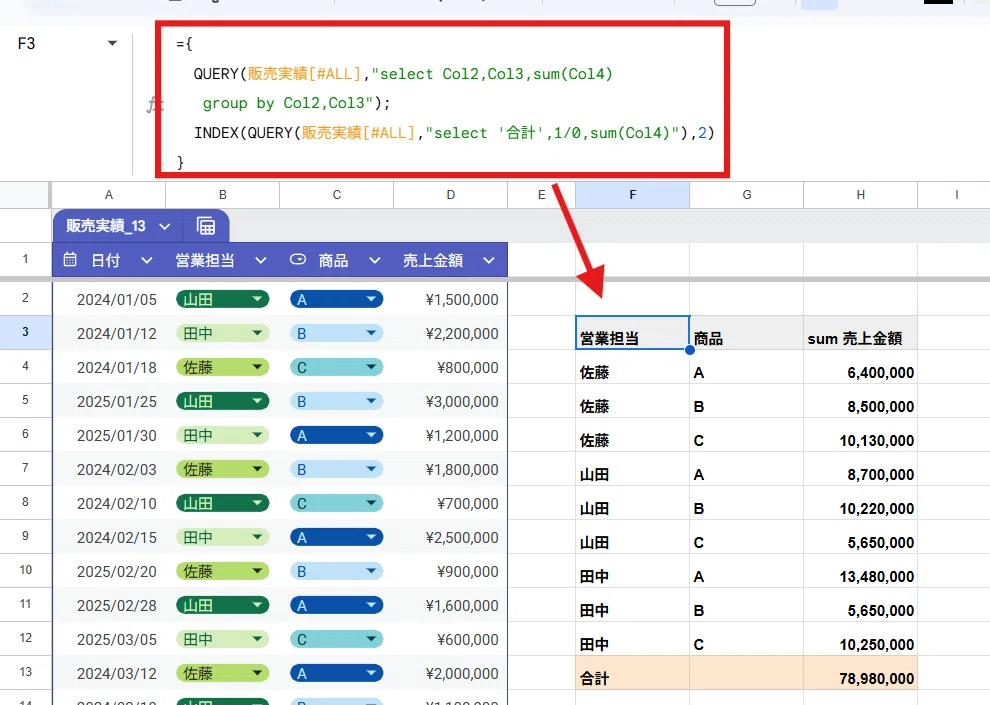Open product A chip dropdown in row 2
This screenshot has width=990, height=705.
[x=371, y=299]
